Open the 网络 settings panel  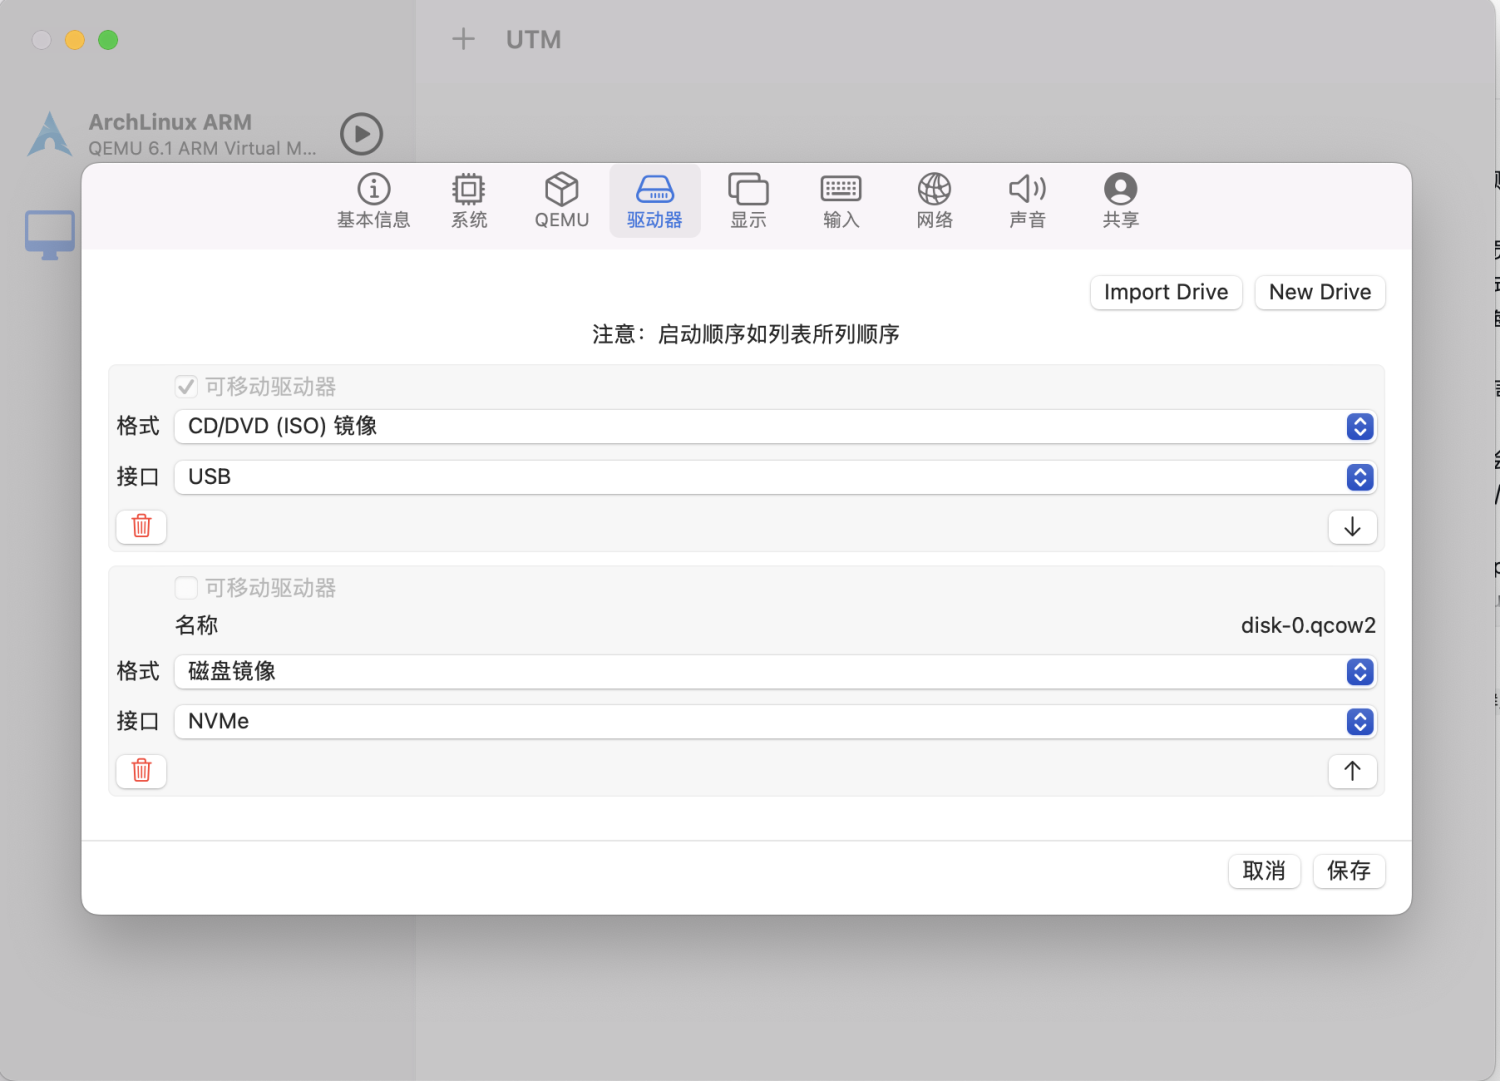(x=934, y=200)
